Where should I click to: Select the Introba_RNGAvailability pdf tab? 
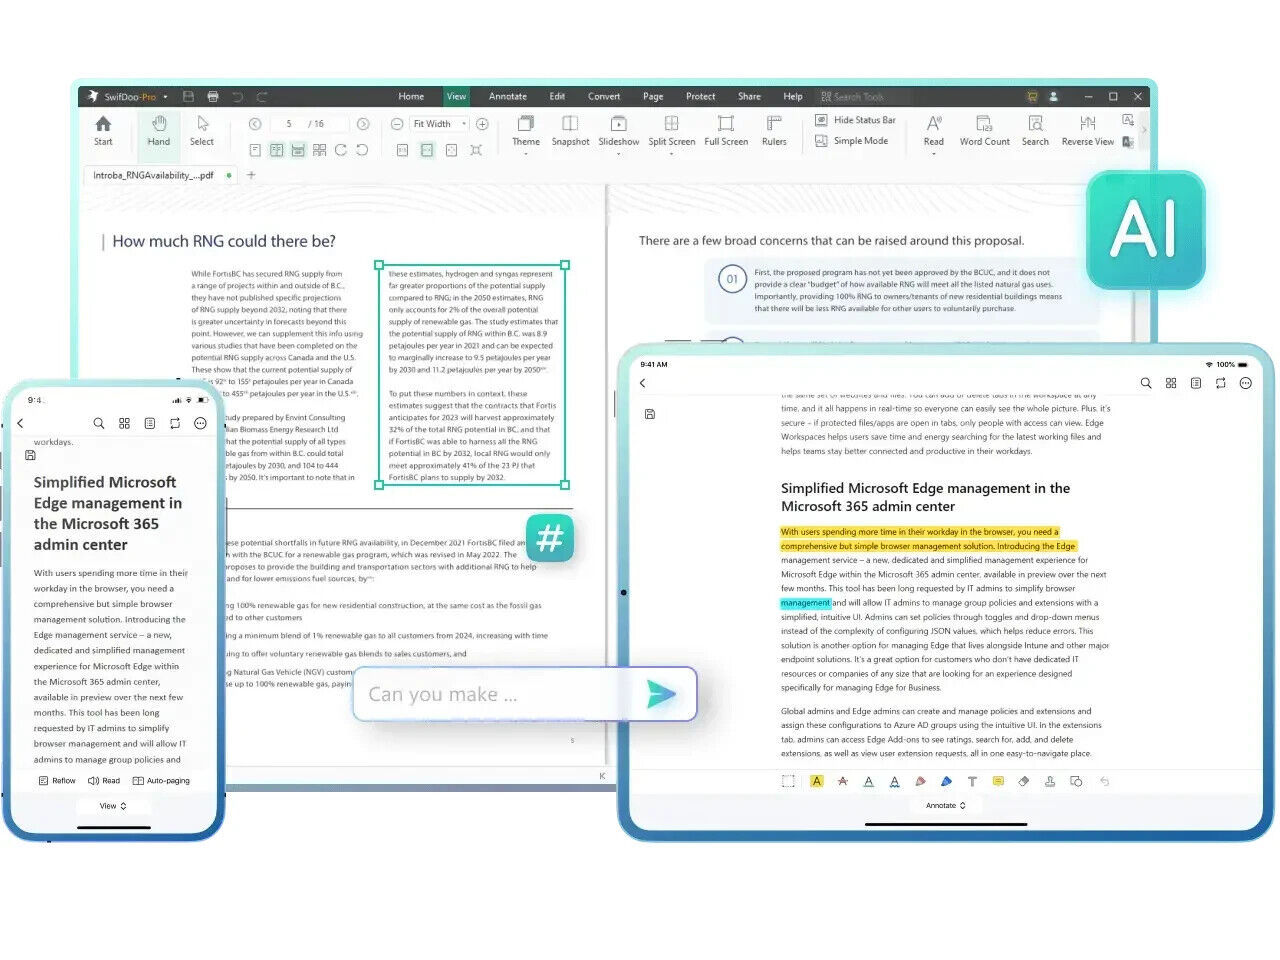(160, 175)
